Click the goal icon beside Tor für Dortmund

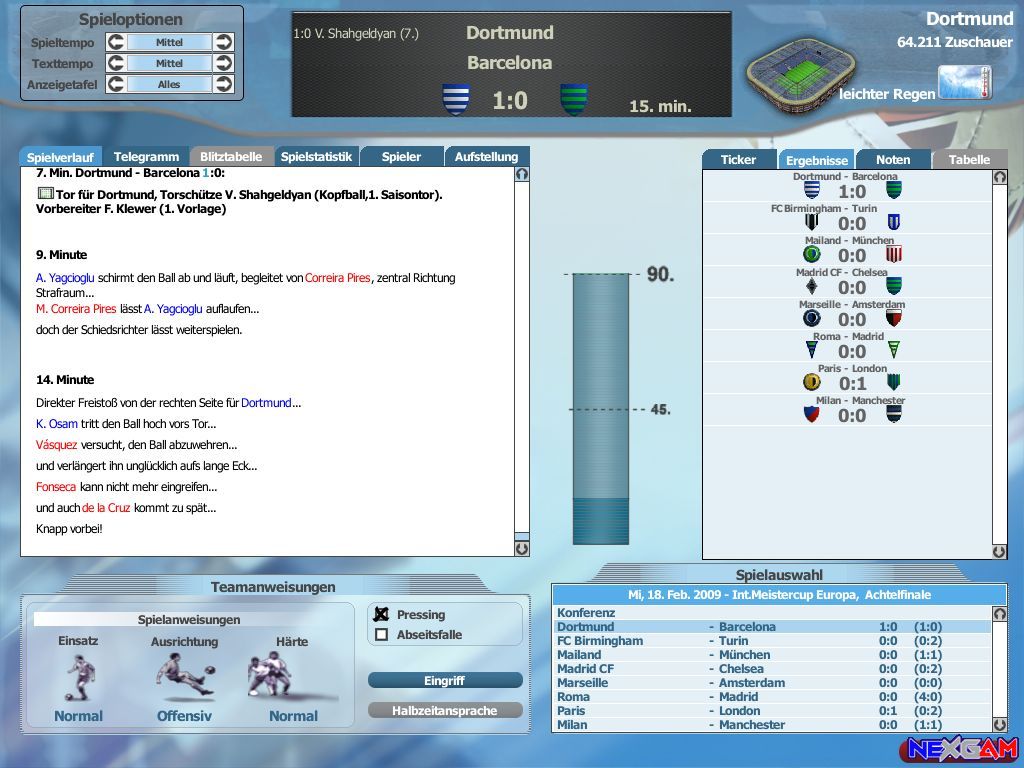coord(45,193)
